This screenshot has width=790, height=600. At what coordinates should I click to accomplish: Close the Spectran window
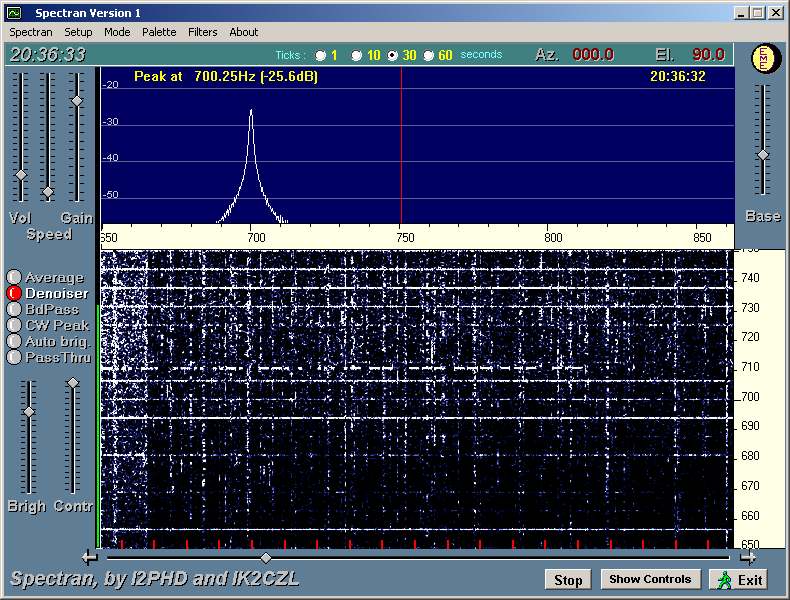776,13
